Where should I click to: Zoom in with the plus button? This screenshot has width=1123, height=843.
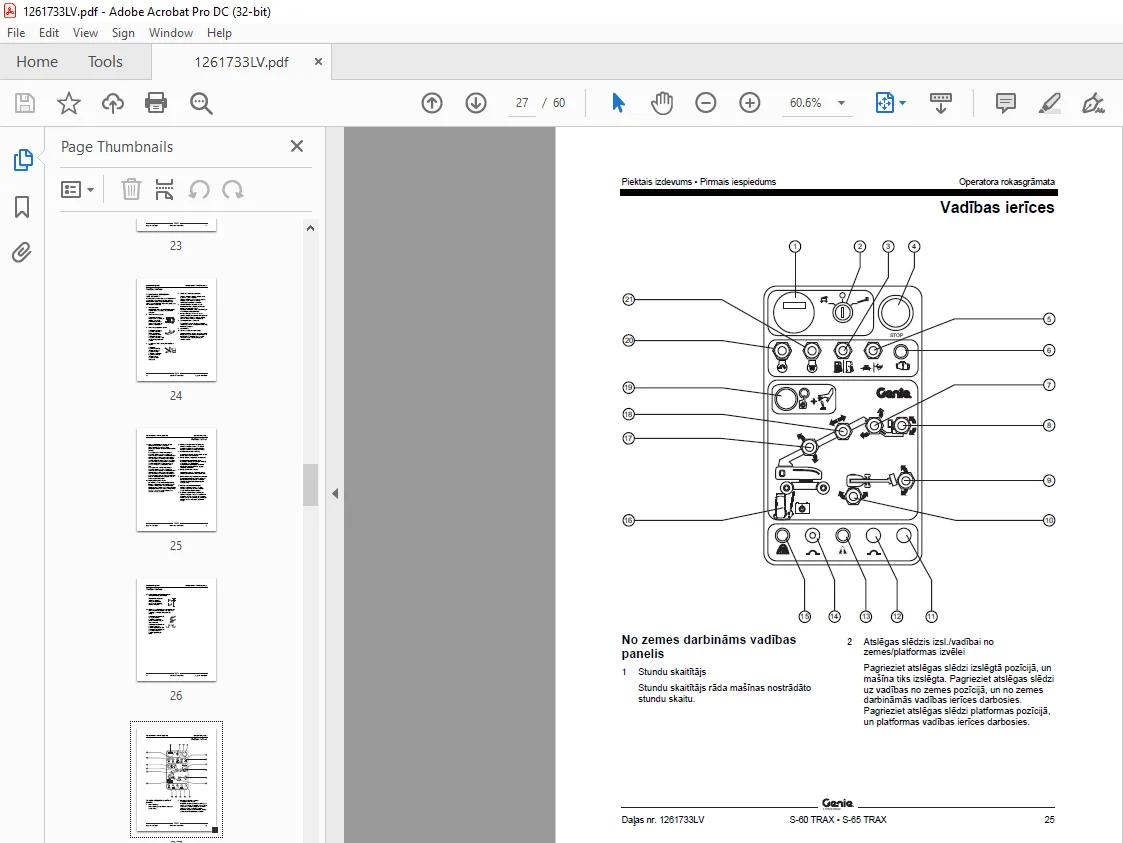pyautogui.click(x=750, y=103)
